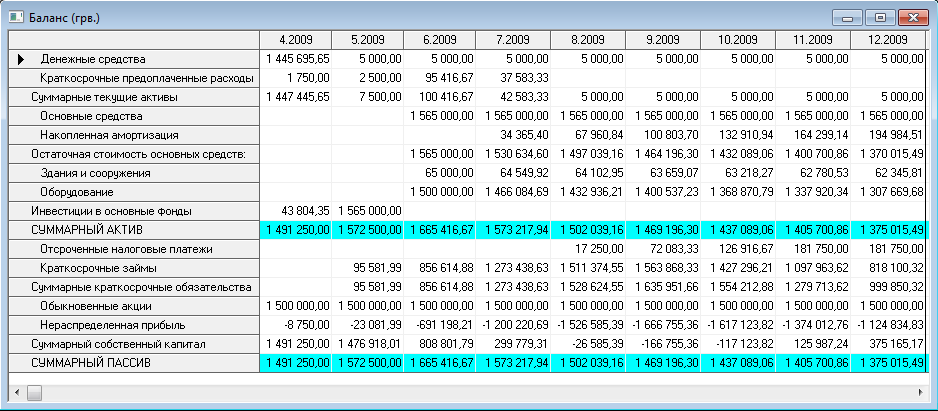Click the 17 250,00 deferred tax cell
Screen dimensions: 938x411
pyautogui.click(x=588, y=249)
